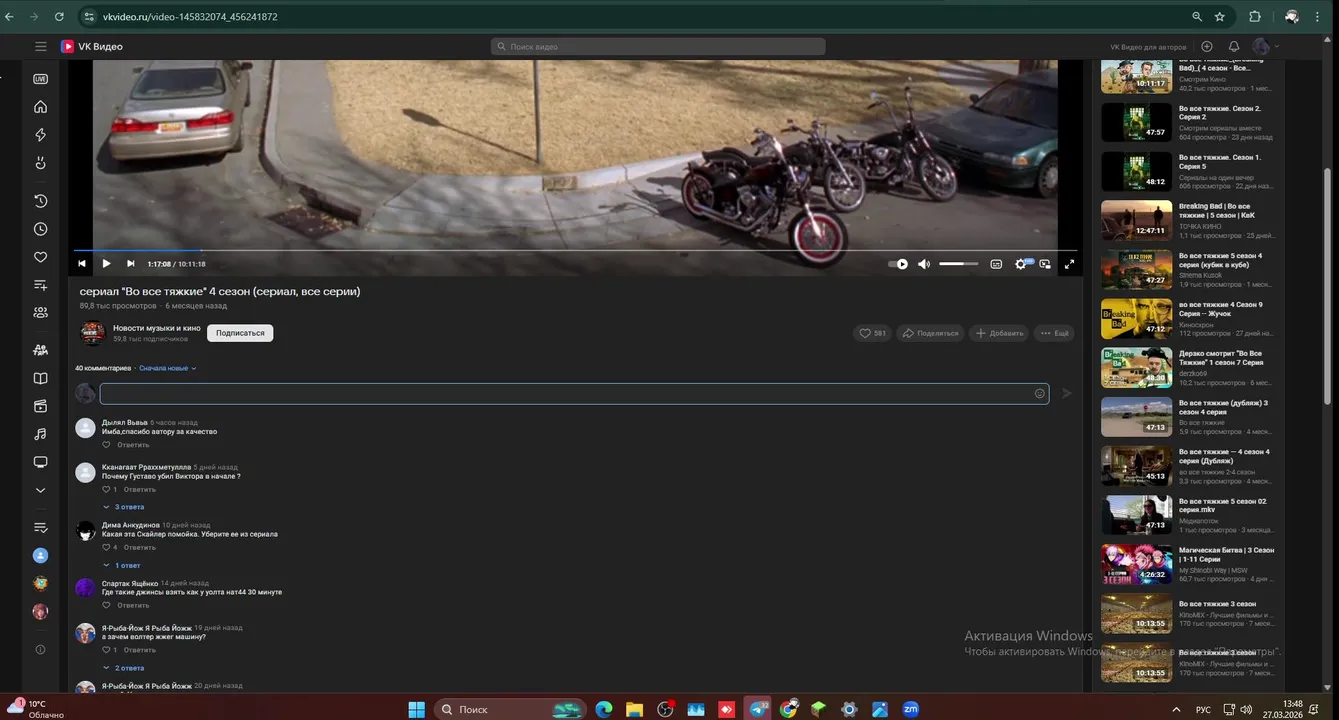
Task: Enter fullscreen mode in the player
Action: (1069, 264)
